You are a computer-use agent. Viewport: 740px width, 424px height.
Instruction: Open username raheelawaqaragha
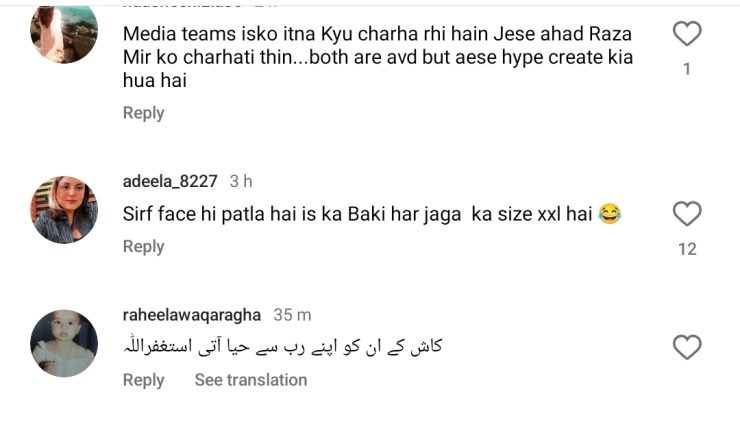[x=192, y=315]
